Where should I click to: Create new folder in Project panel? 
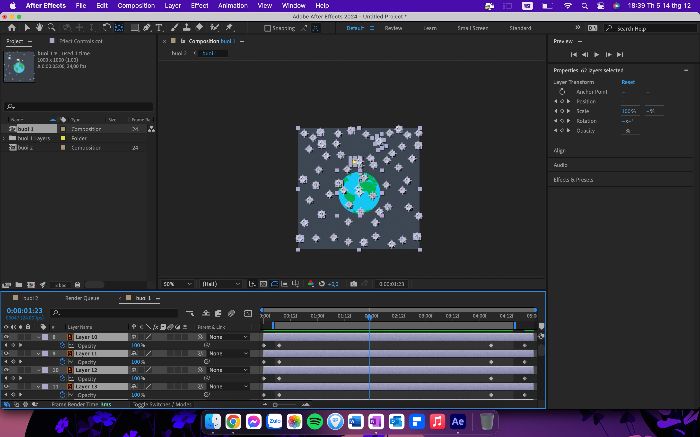pos(19,285)
